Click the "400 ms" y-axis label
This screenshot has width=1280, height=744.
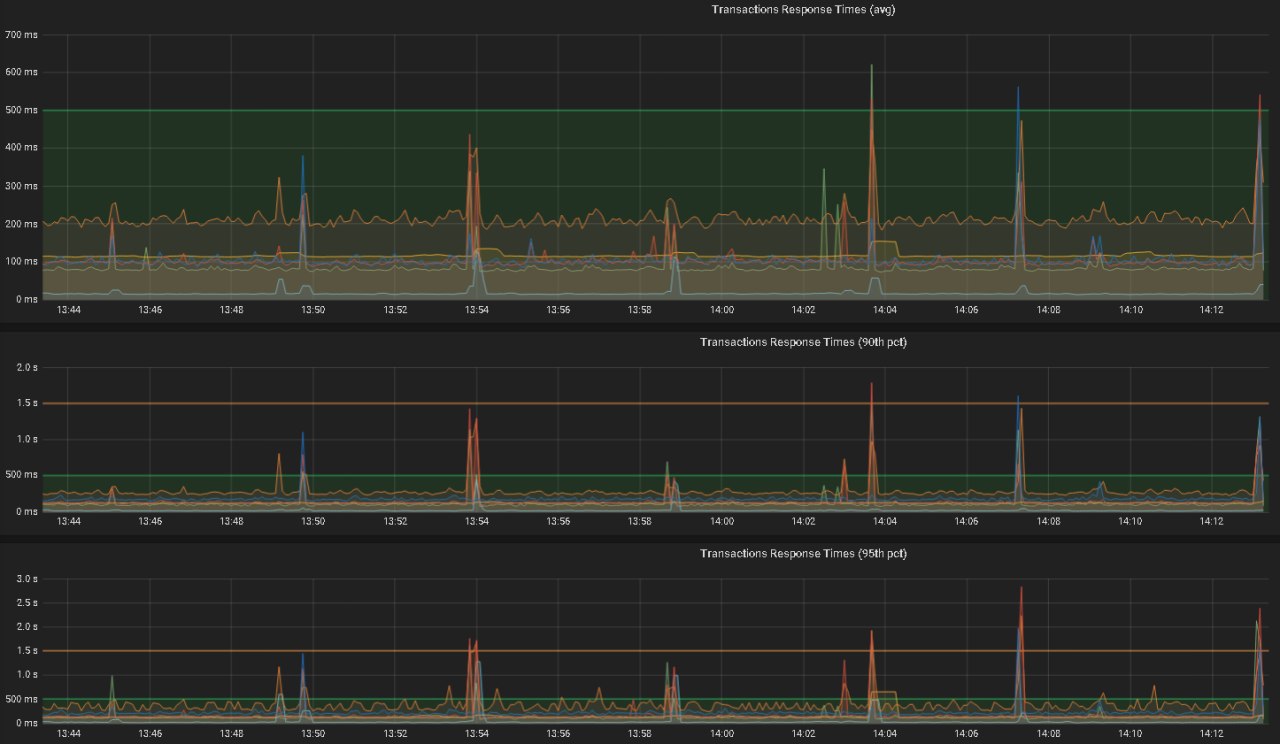pos(21,148)
